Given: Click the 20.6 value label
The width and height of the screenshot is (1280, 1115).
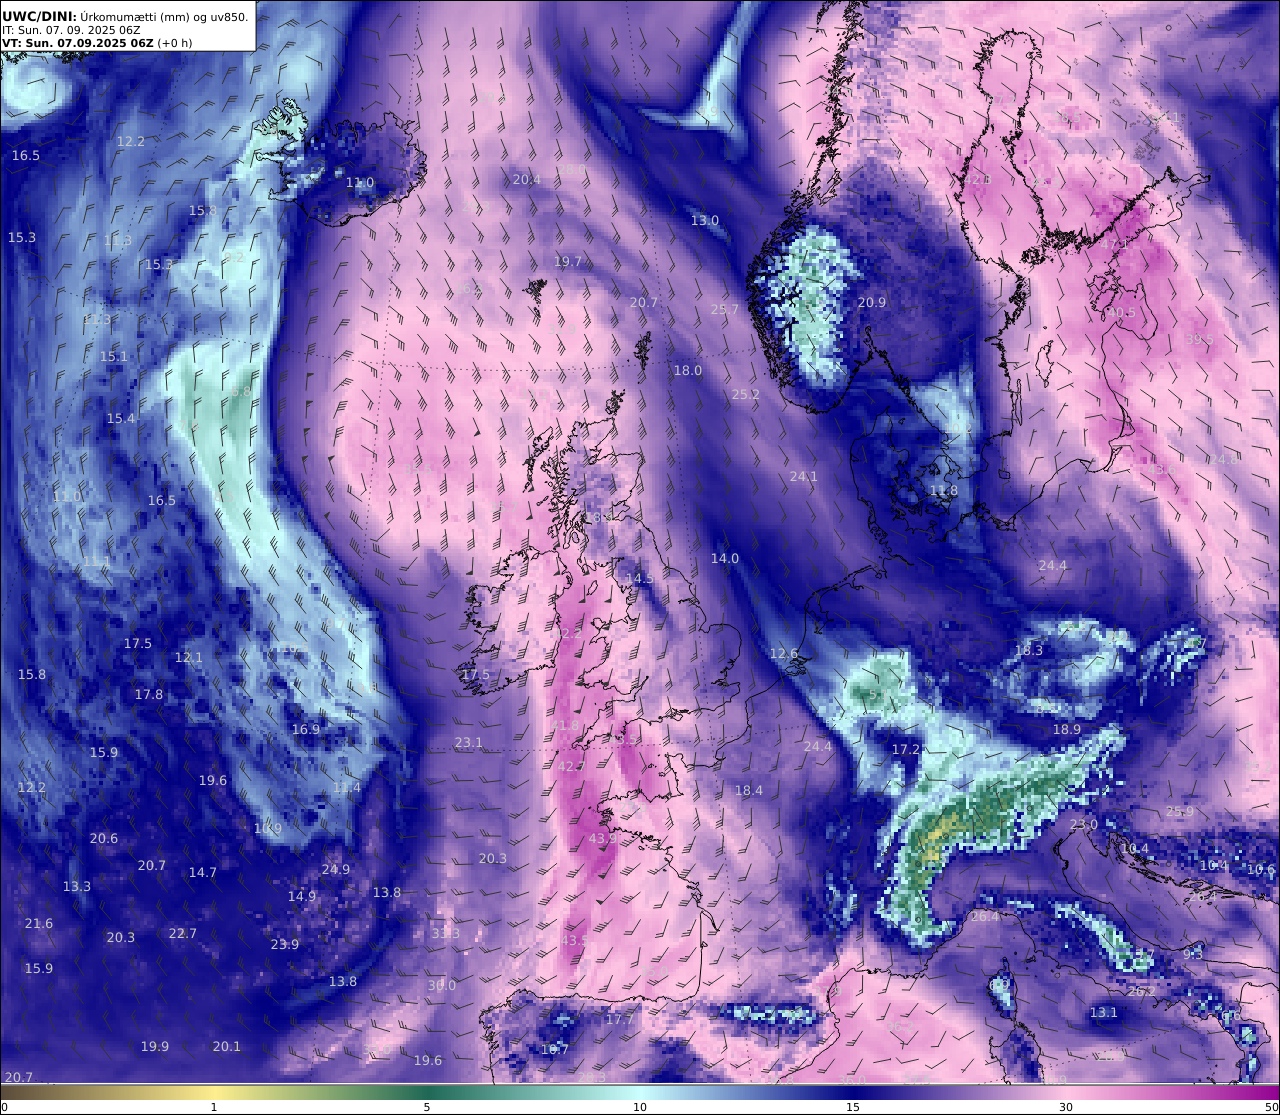Looking at the screenshot, I should 104,838.
